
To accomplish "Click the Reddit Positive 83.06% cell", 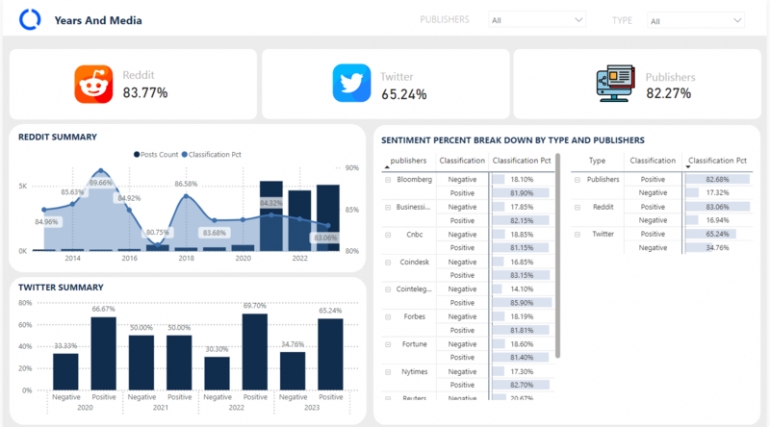I will tap(717, 207).
